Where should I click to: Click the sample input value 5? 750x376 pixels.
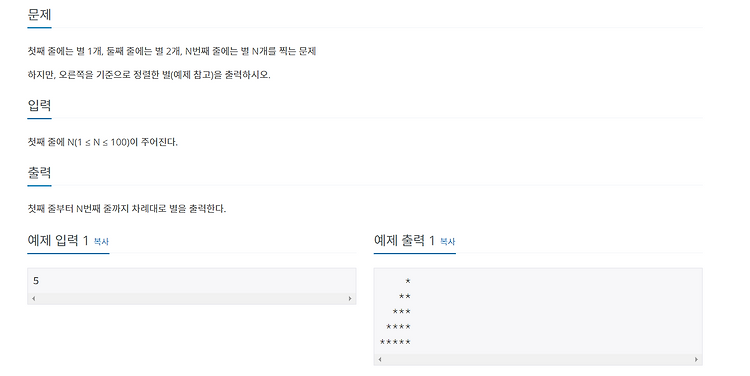pyautogui.click(x=36, y=281)
